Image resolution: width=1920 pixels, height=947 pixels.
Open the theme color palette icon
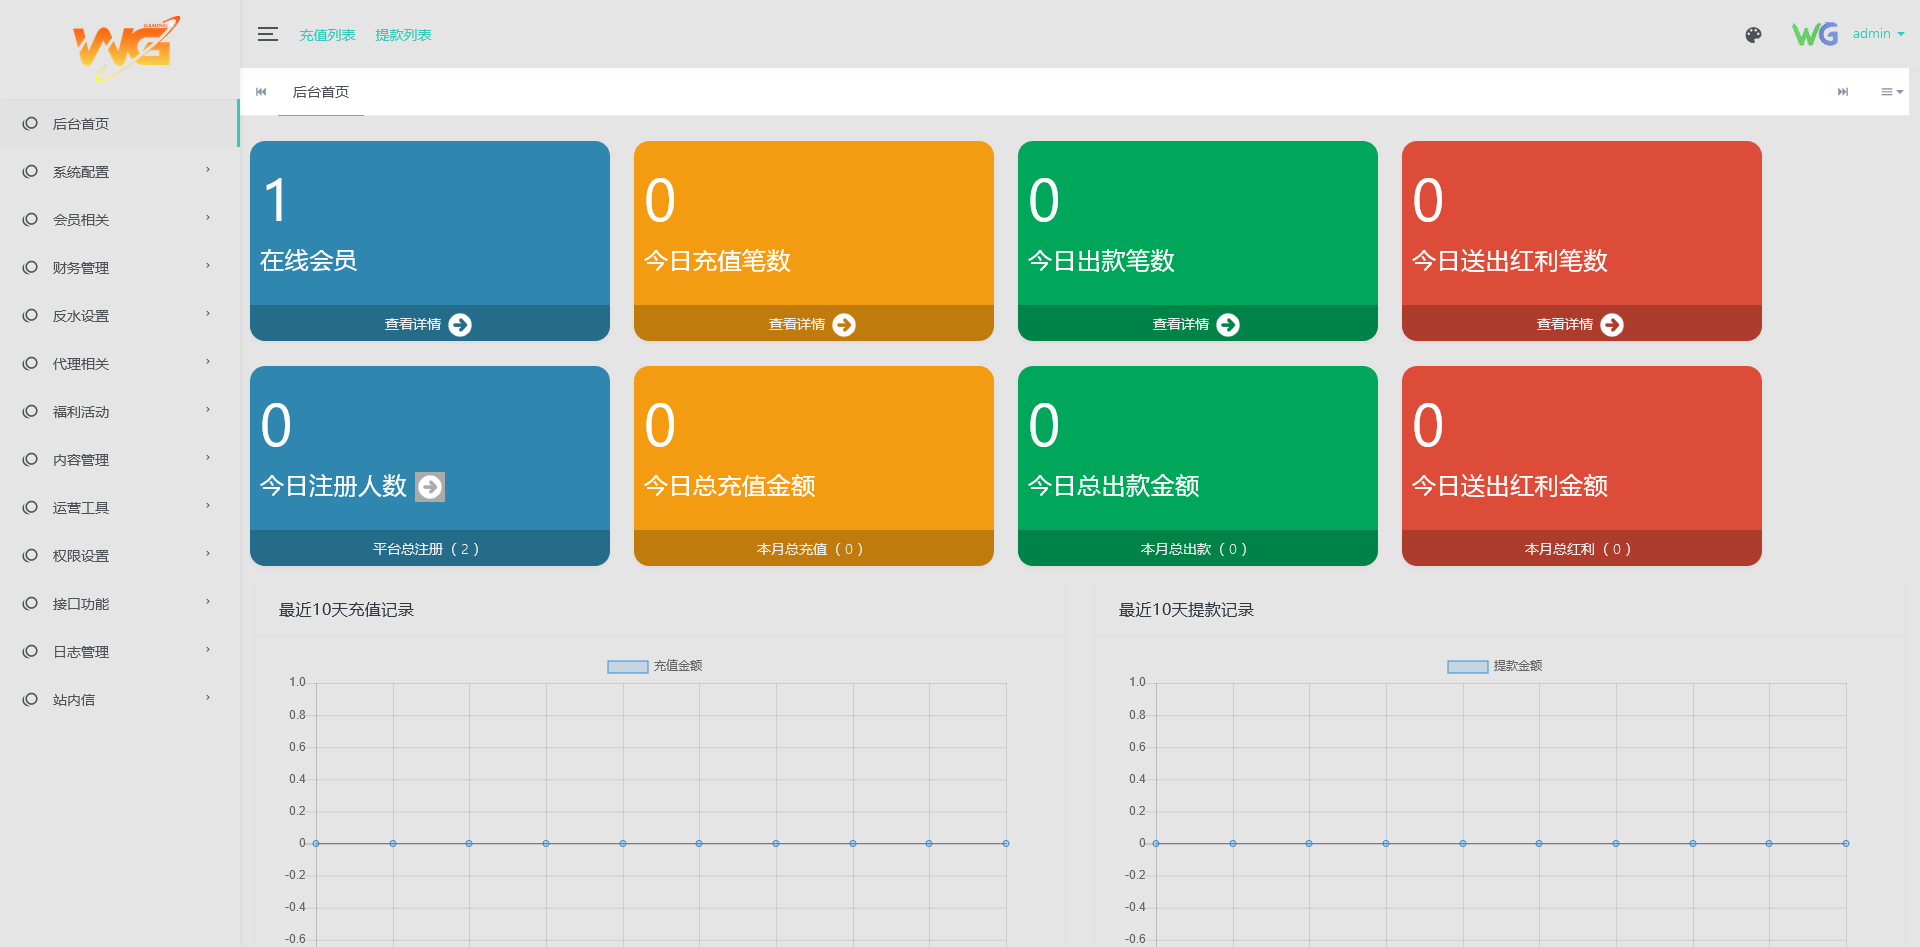pos(1753,35)
